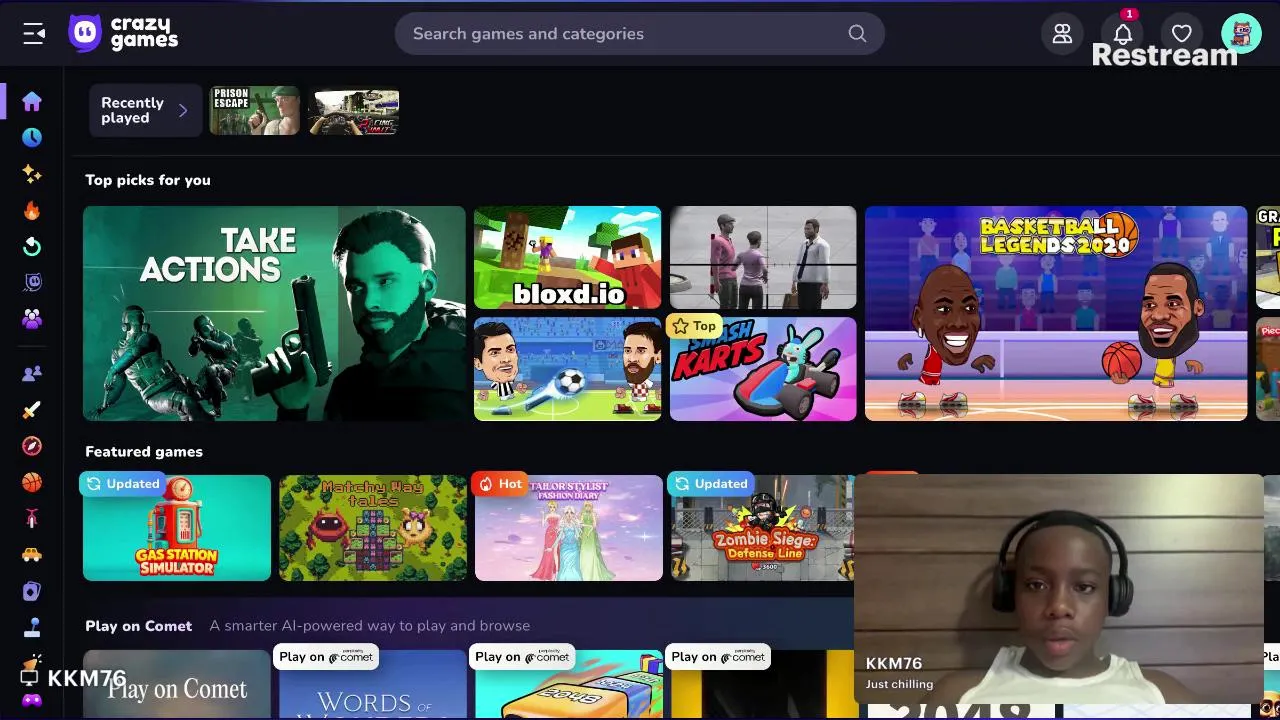
Task: Open 2 Player category icon in sidebar
Action: pos(32,373)
